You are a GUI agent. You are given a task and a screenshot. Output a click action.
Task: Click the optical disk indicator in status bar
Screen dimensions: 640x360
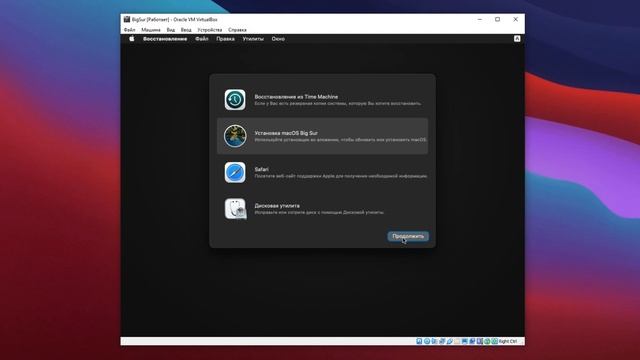click(x=427, y=341)
